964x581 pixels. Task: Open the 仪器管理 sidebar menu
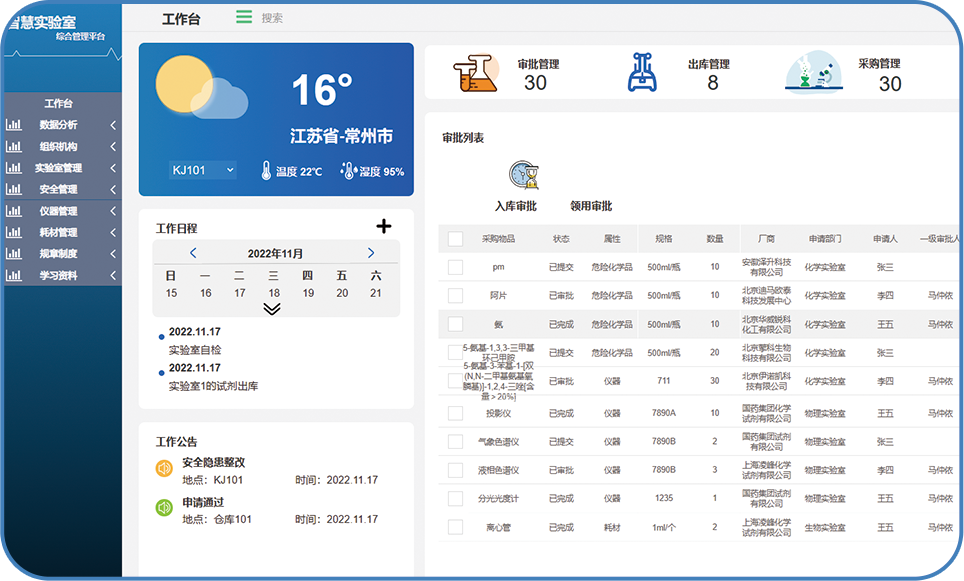pos(60,211)
